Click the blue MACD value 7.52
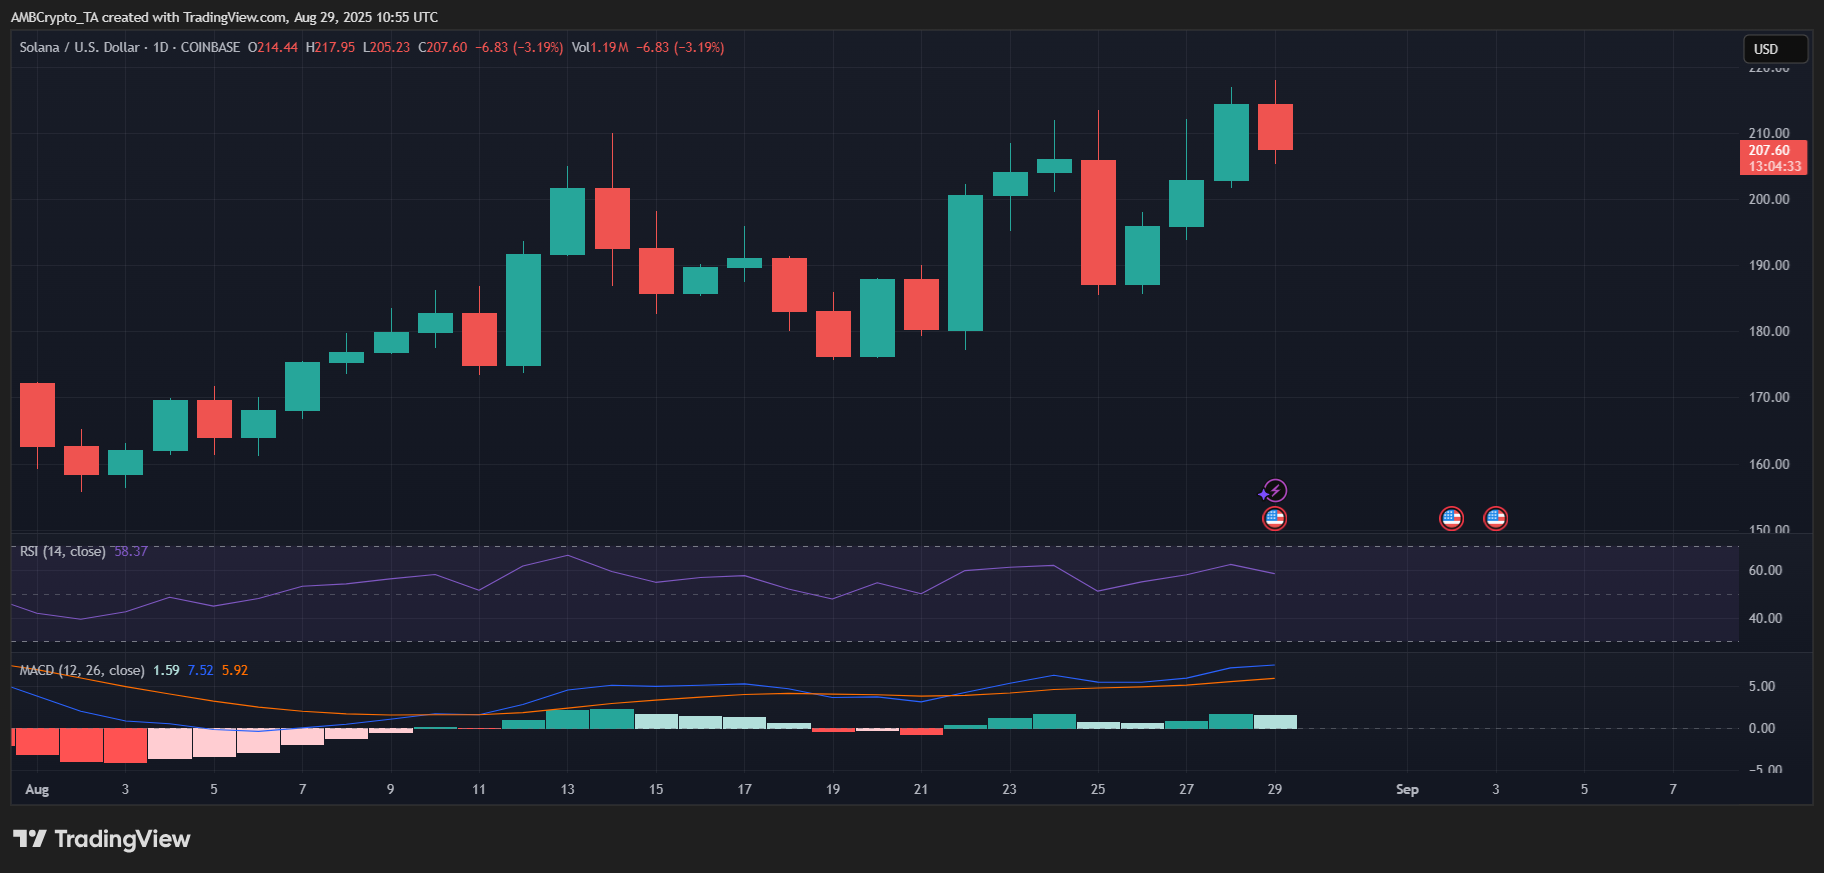Screen dimensions: 1824x873 pos(200,670)
